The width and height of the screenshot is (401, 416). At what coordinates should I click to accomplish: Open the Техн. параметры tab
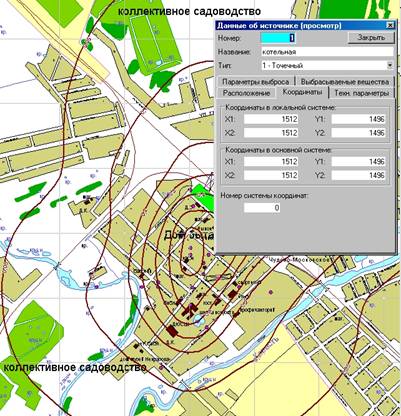click(x=362, y=93)
